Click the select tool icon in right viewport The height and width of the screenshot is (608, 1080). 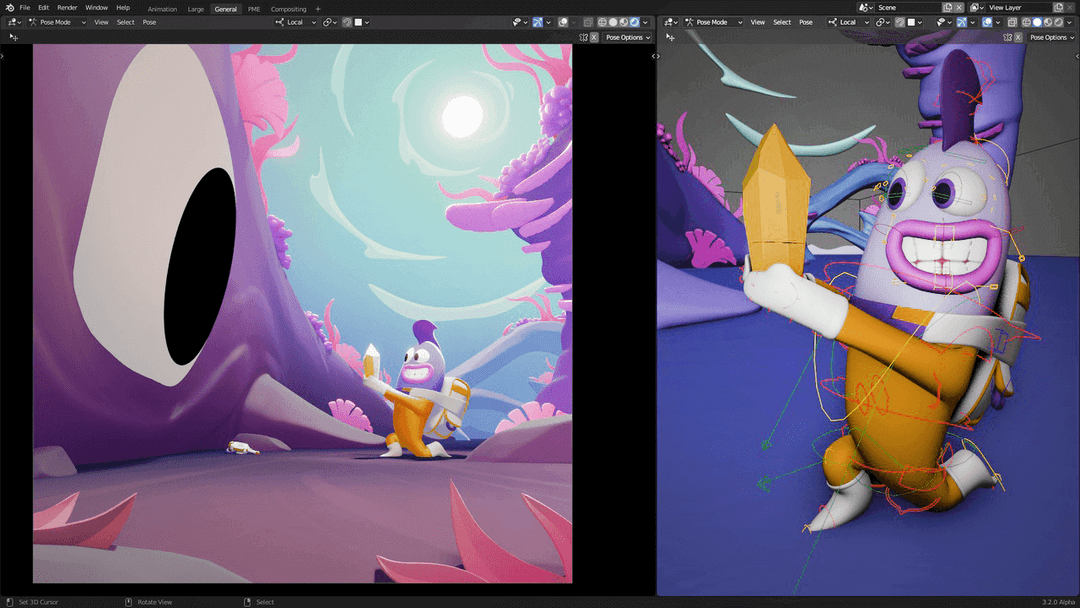(x=669, y=37)
